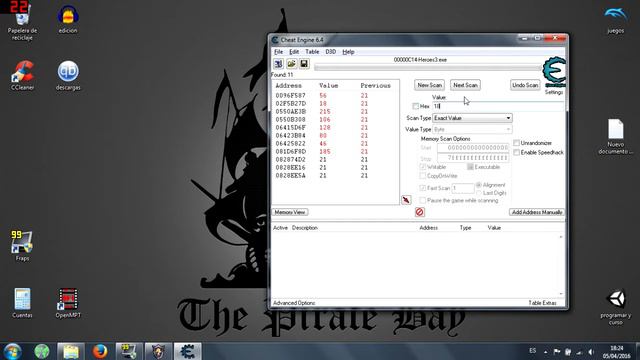Image resolution: width=640 pixels, height=360 pixels.
Task: Click the volume speaker tray icon
Action: pyautogui.click(x=591, y=352)
